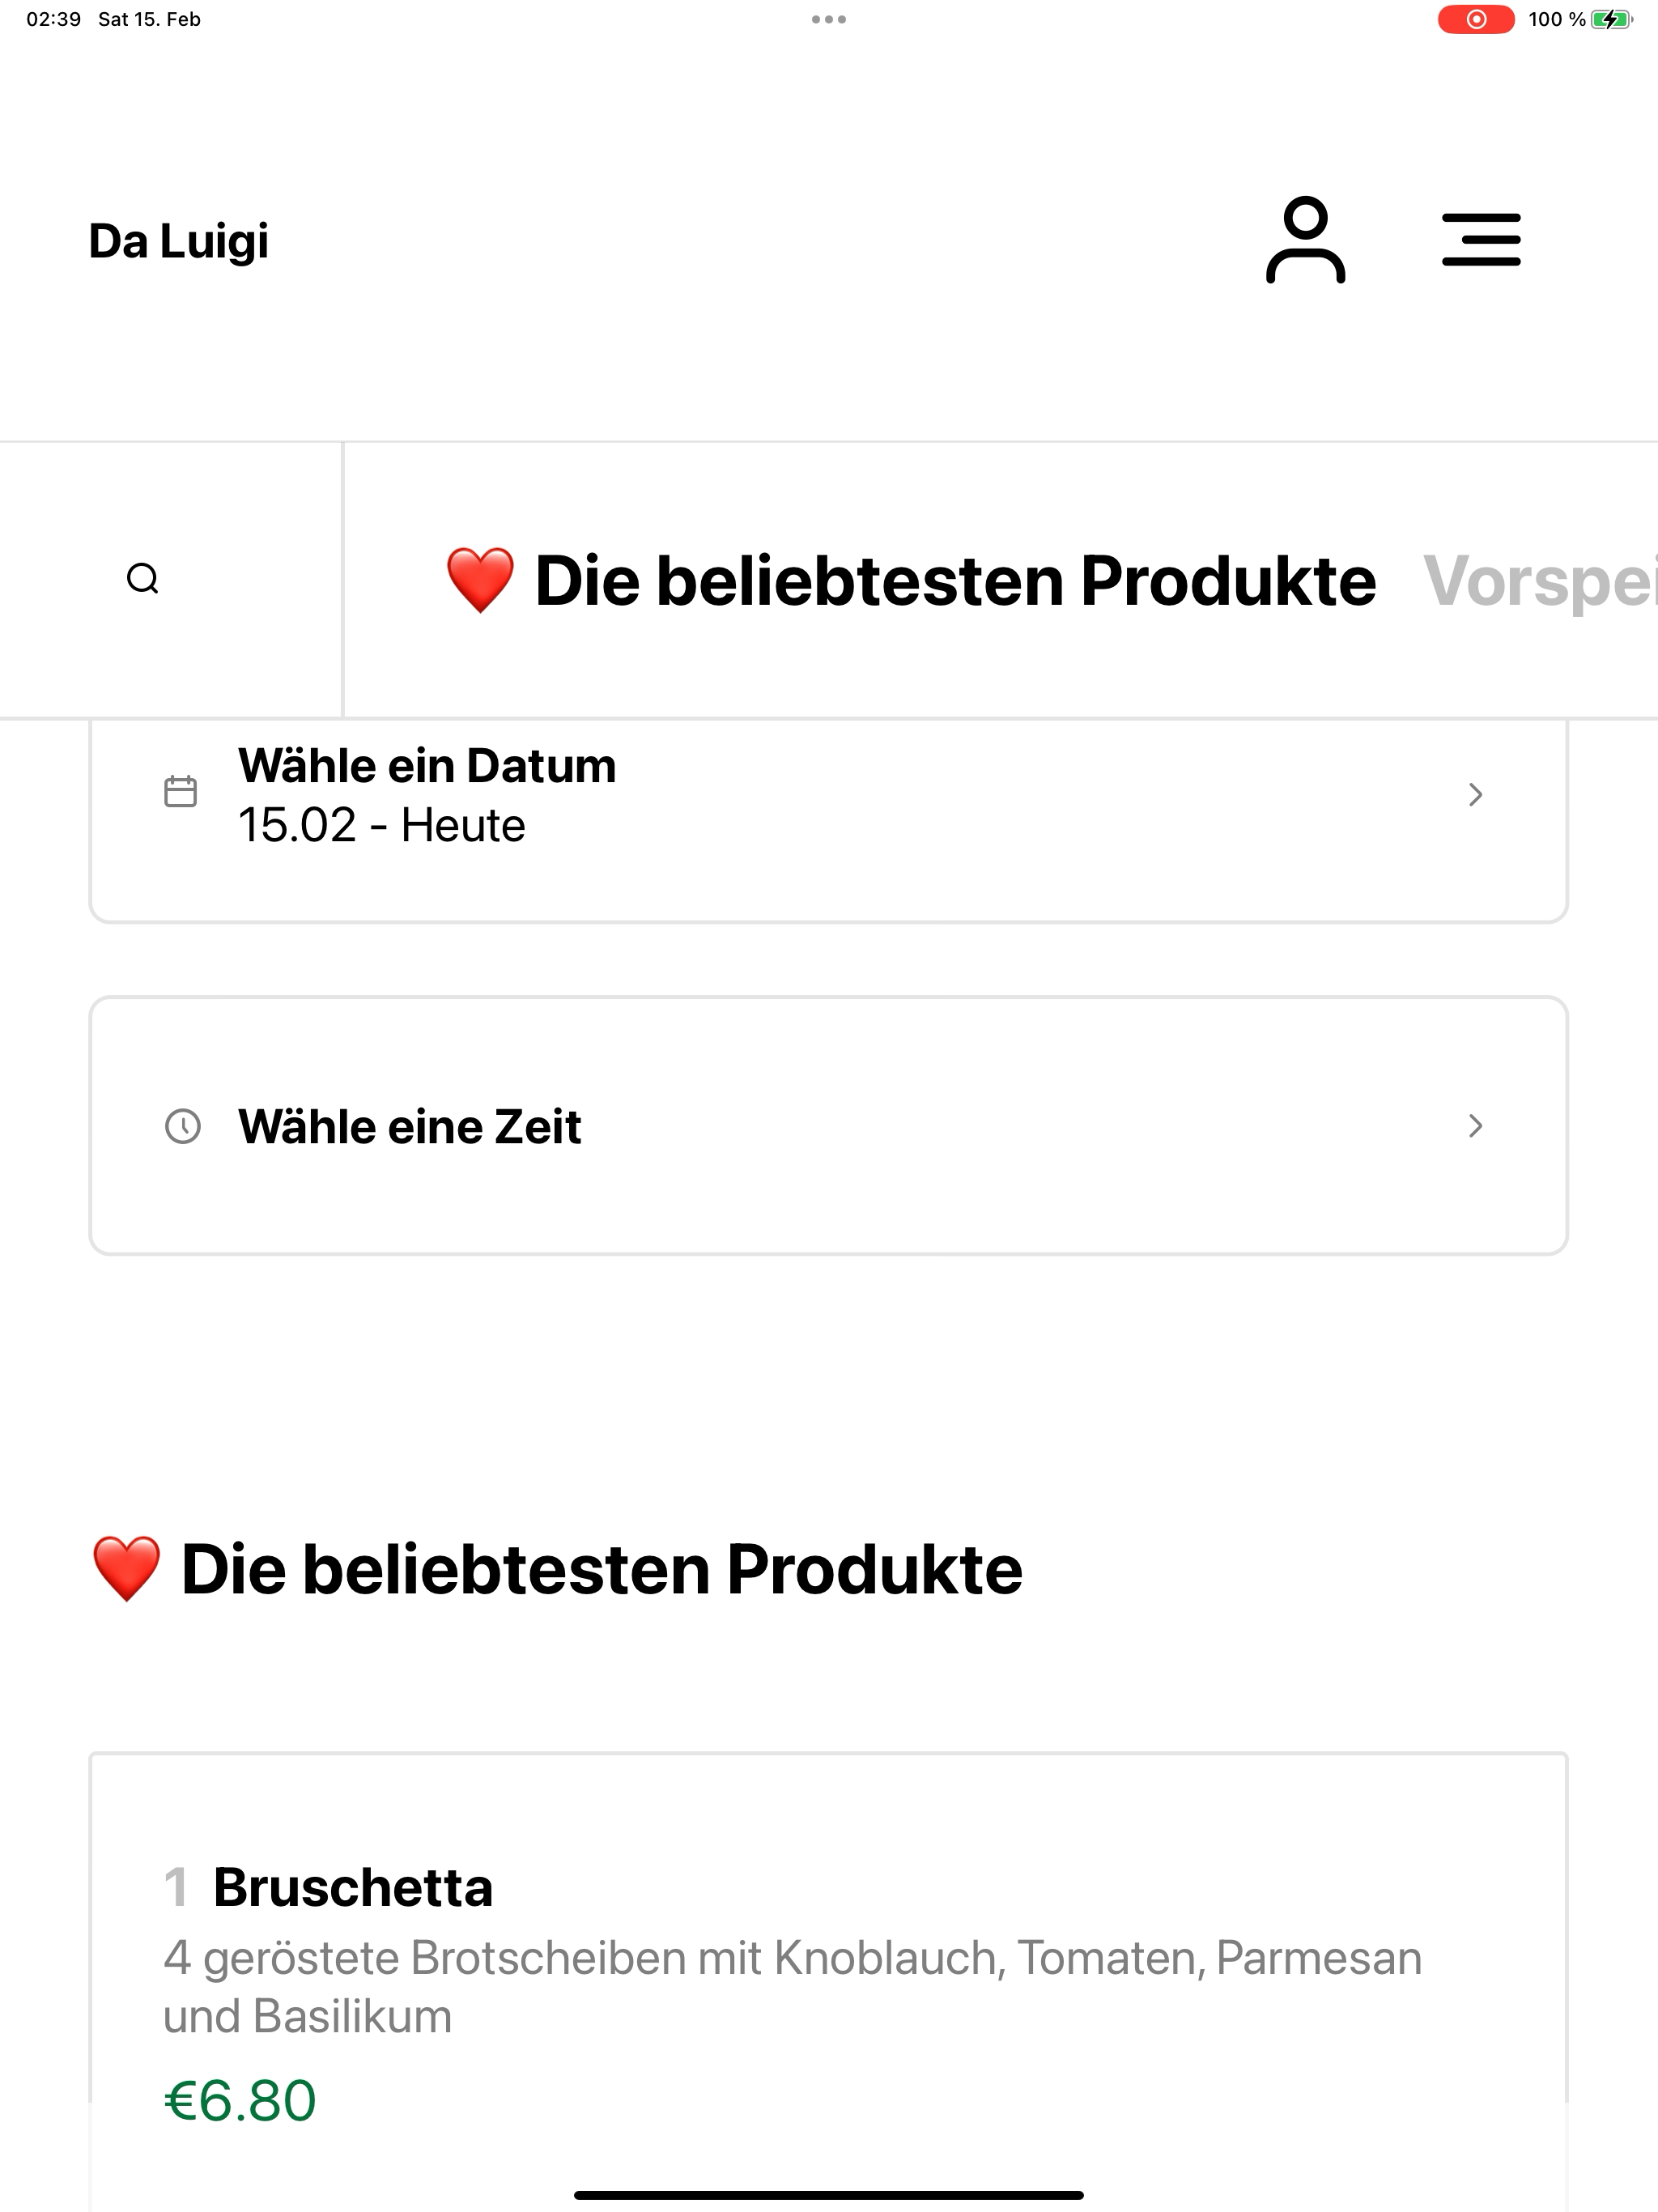Expand the date chevron on Wähle ein Datum

tap(1475, 794)
